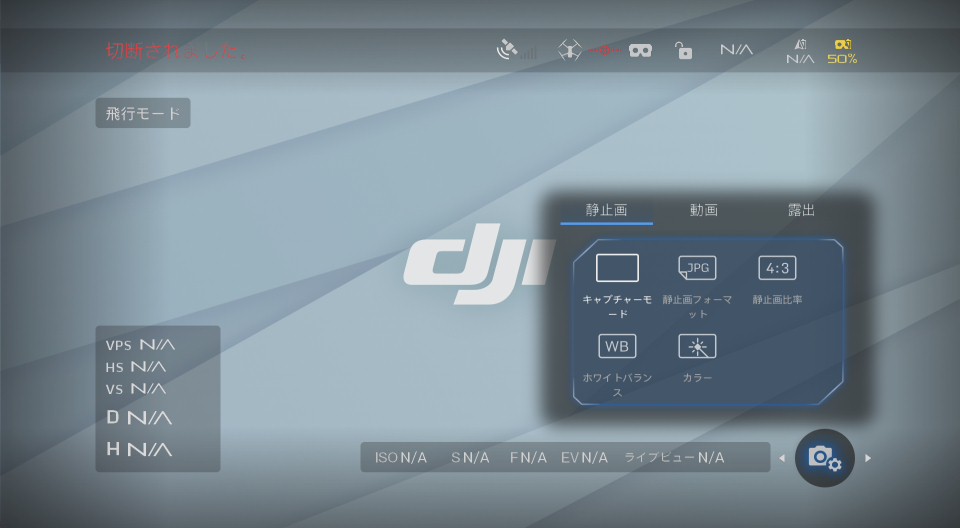Click the left arrow beside camera button
The width and height of the screenshot is (960, 528).
click(x=782, y=458)
